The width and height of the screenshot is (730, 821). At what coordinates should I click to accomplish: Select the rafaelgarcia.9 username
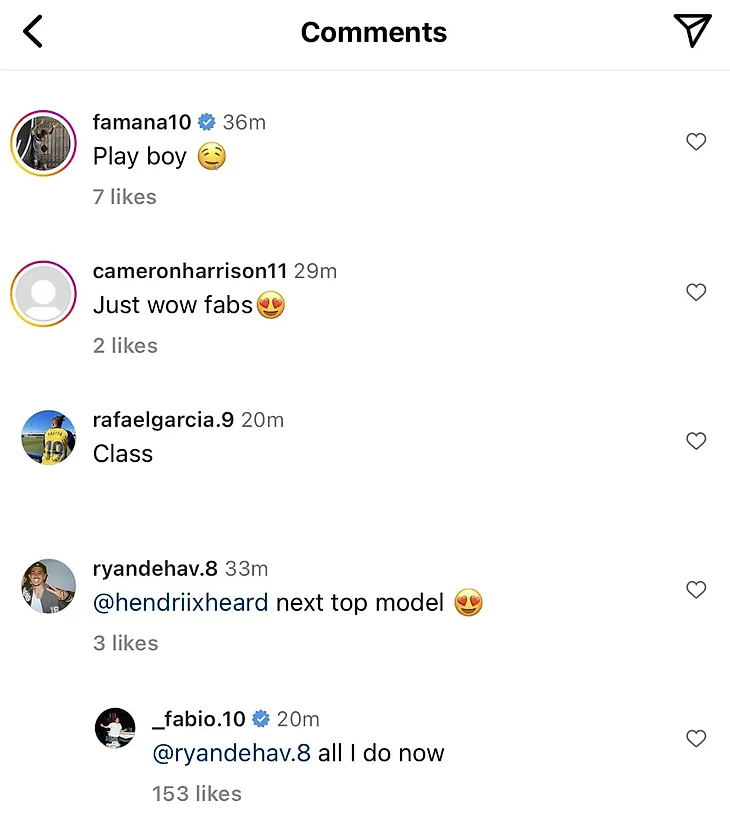click(x=163, y=420)
